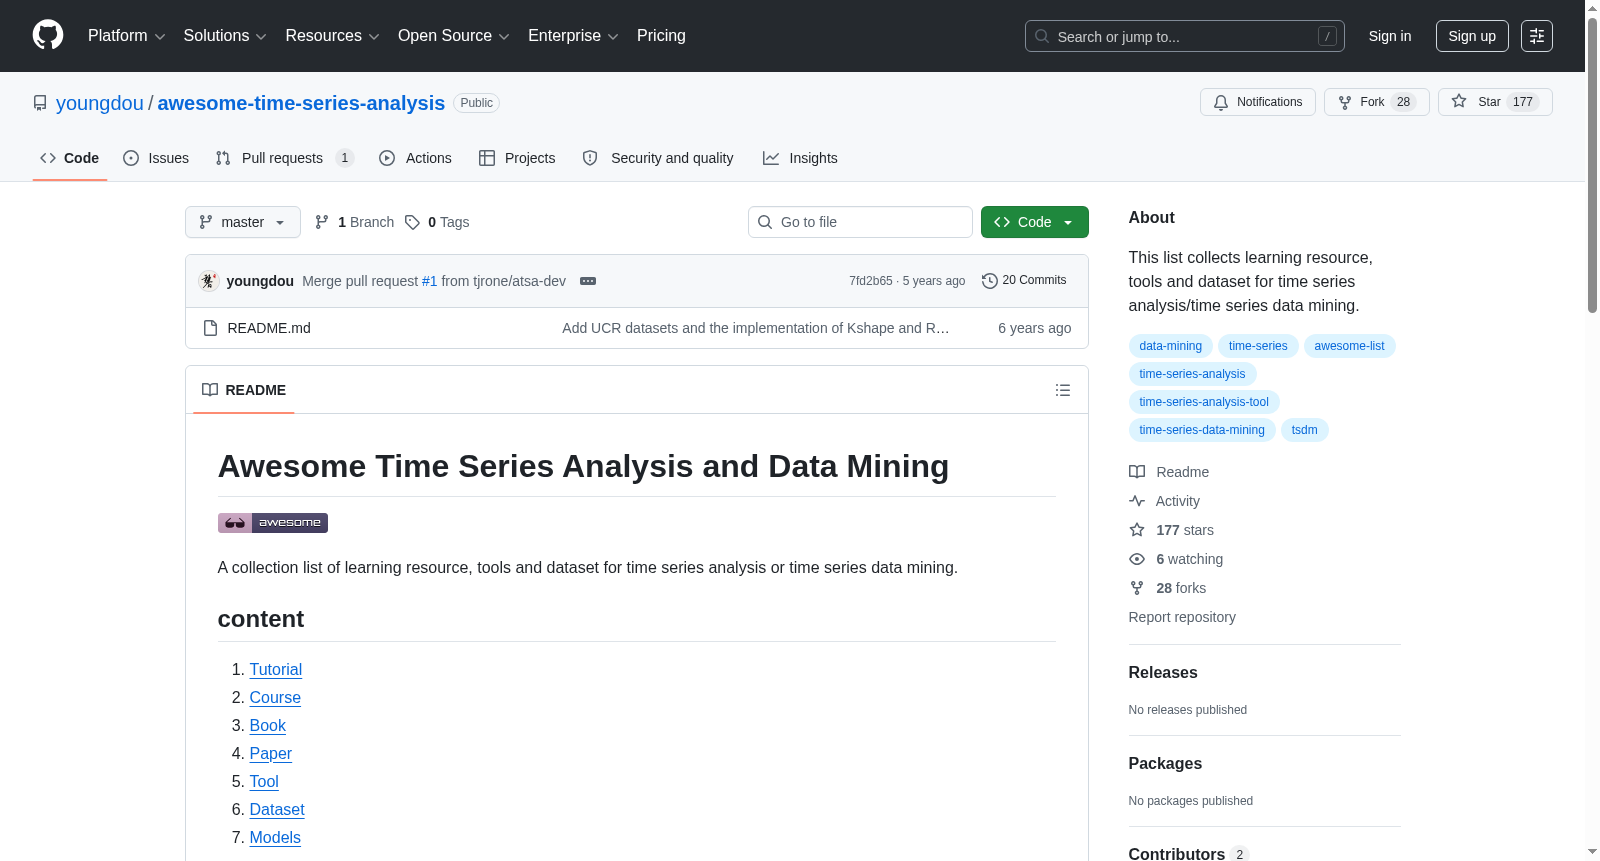
Task: Expand the Open Source menu
Action: (x=453, y=36)
